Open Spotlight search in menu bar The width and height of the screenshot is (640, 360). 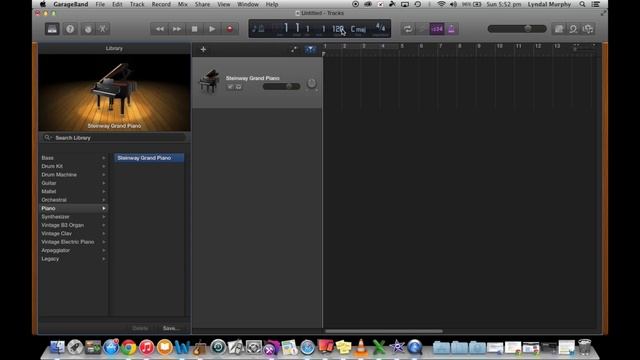tap(582, 4)
